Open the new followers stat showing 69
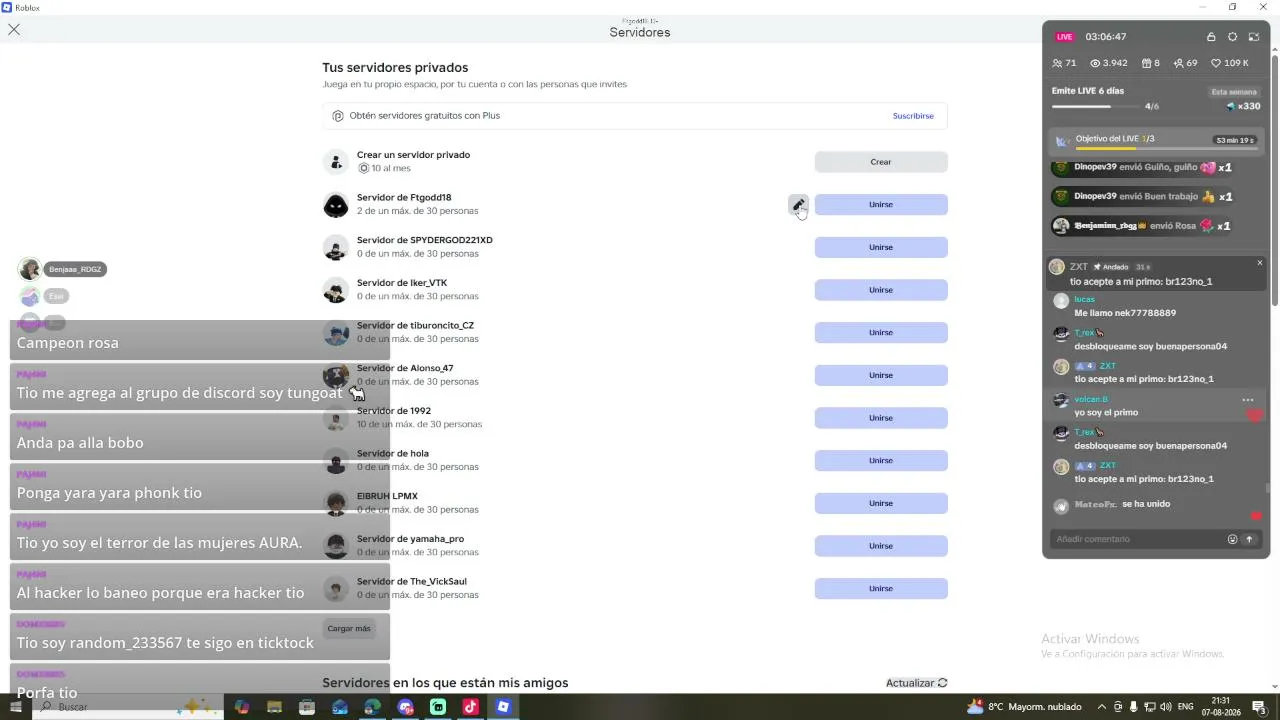 [x=1186, y=63]
